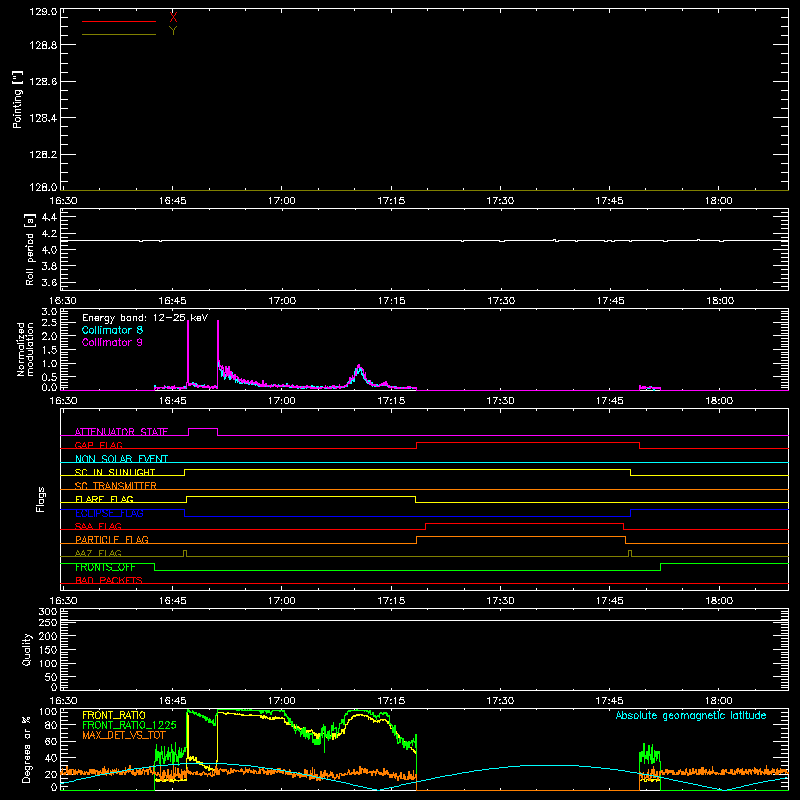Click the 2.5 modulation tick label
Screen dimensions: 800x800
coord(49,323)
